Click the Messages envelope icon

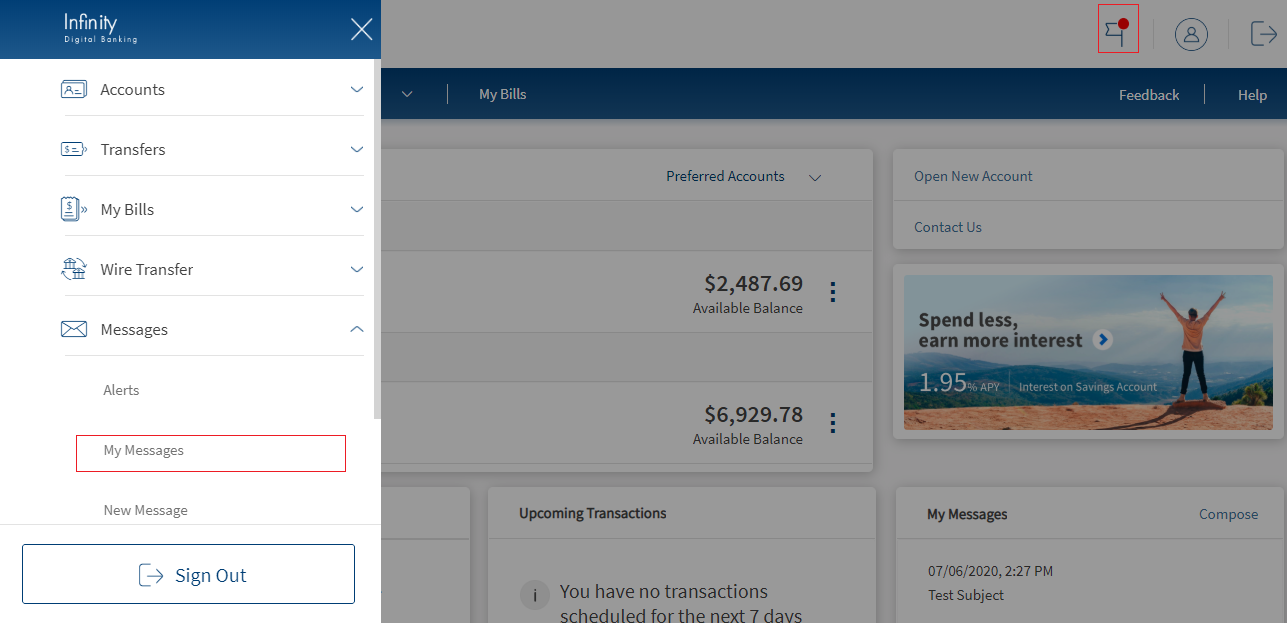[x=74, y=329]
